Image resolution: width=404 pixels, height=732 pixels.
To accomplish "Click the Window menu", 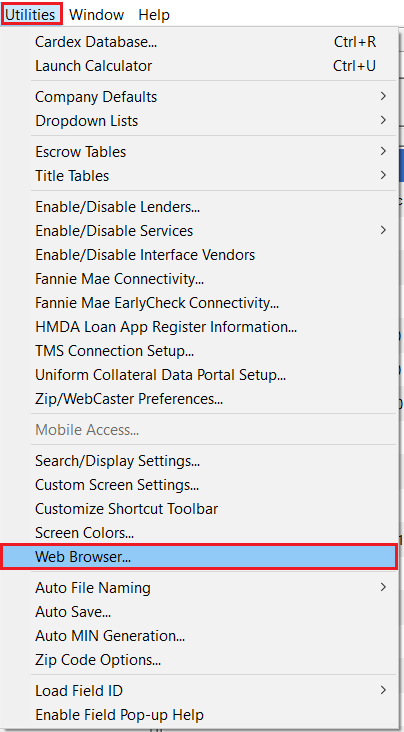I will (x=97, y=14).
